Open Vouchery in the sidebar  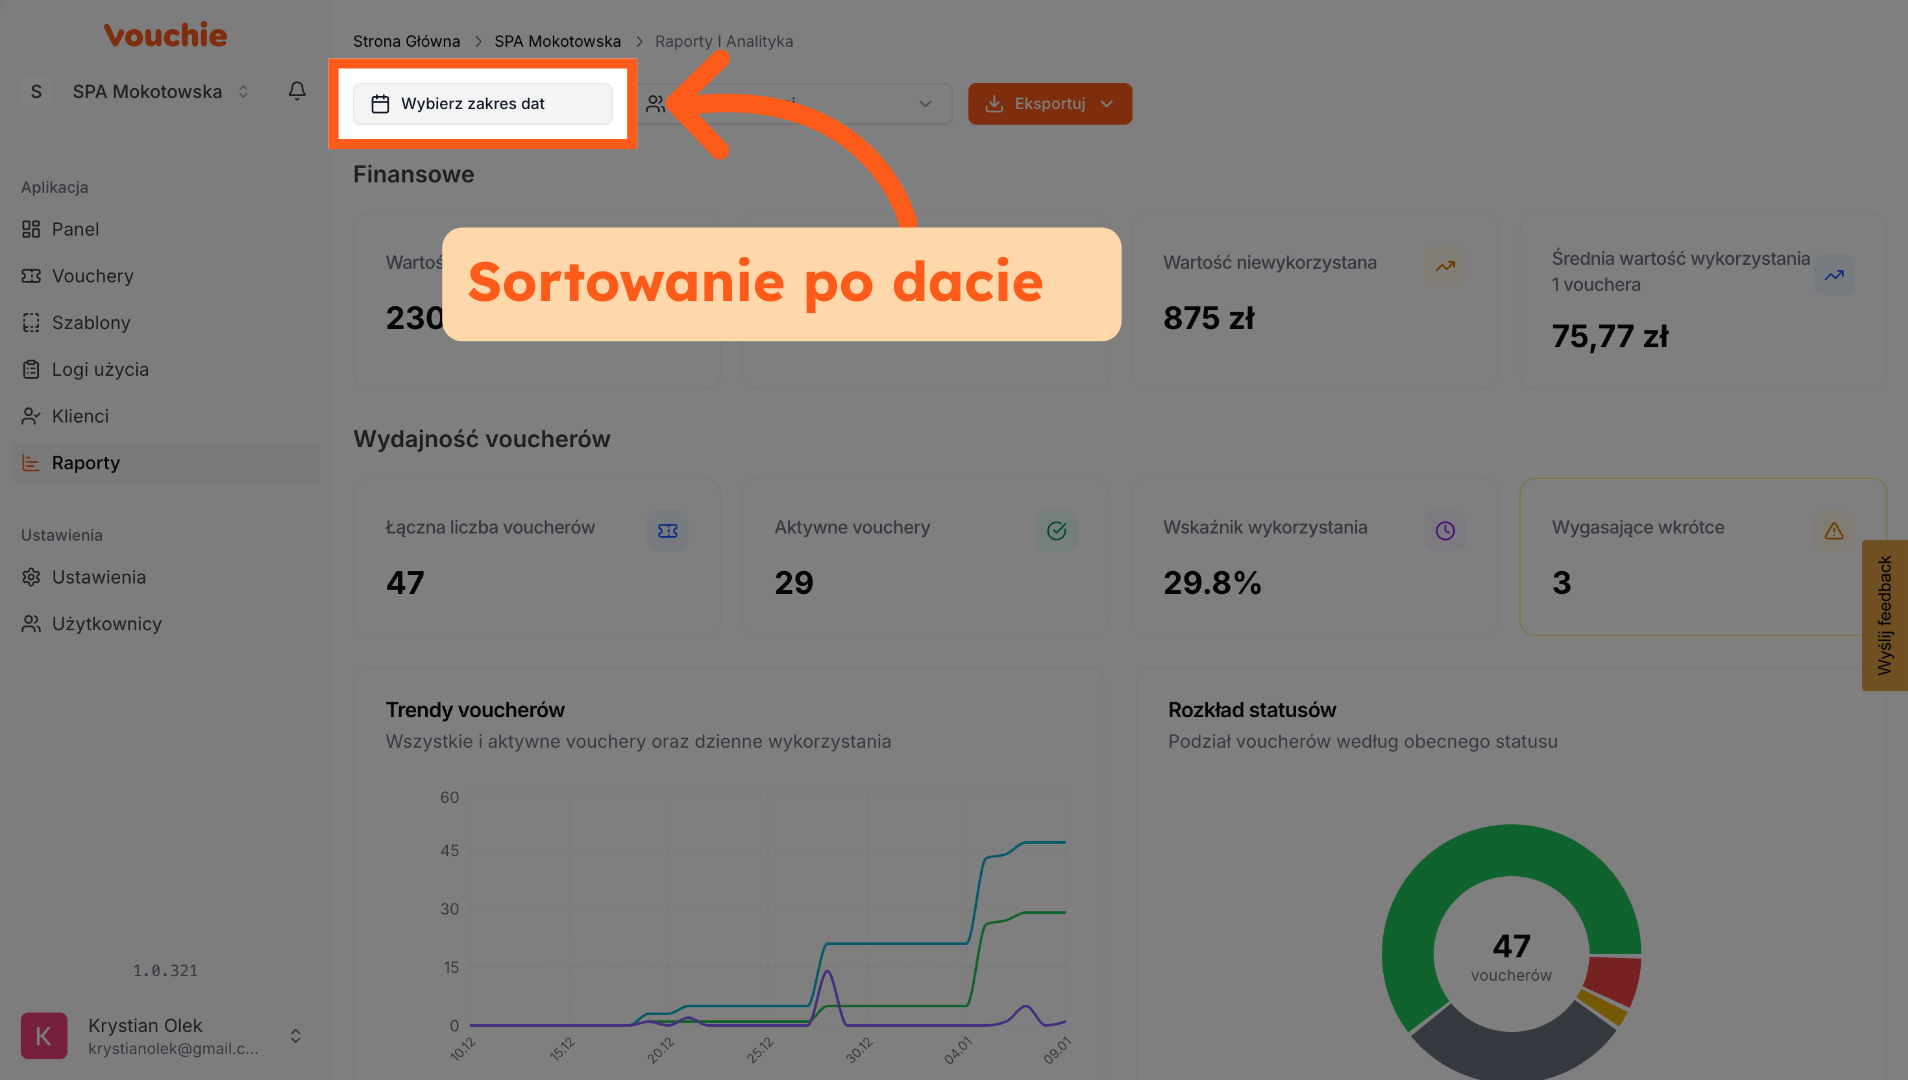coord(92,276)
